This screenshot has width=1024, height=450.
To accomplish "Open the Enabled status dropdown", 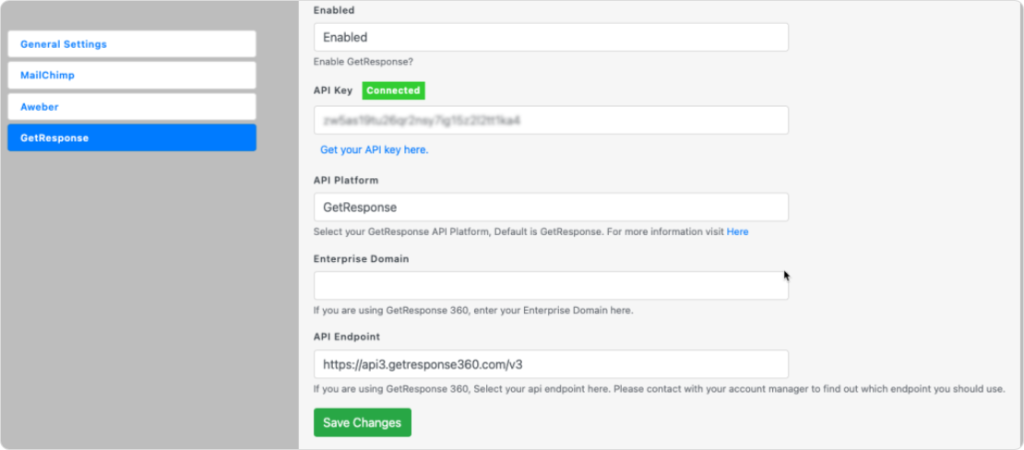I will (x=551, y=37).
